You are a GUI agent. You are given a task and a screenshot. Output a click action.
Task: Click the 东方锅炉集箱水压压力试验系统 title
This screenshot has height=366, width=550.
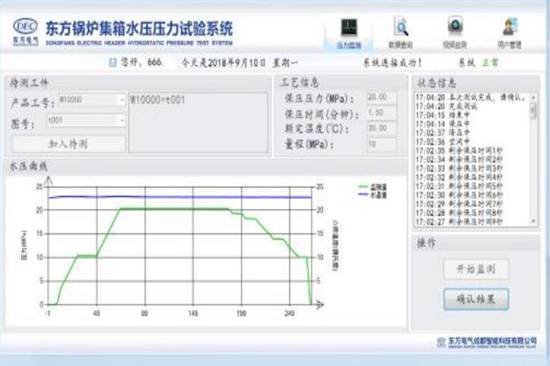coord(139,28)
